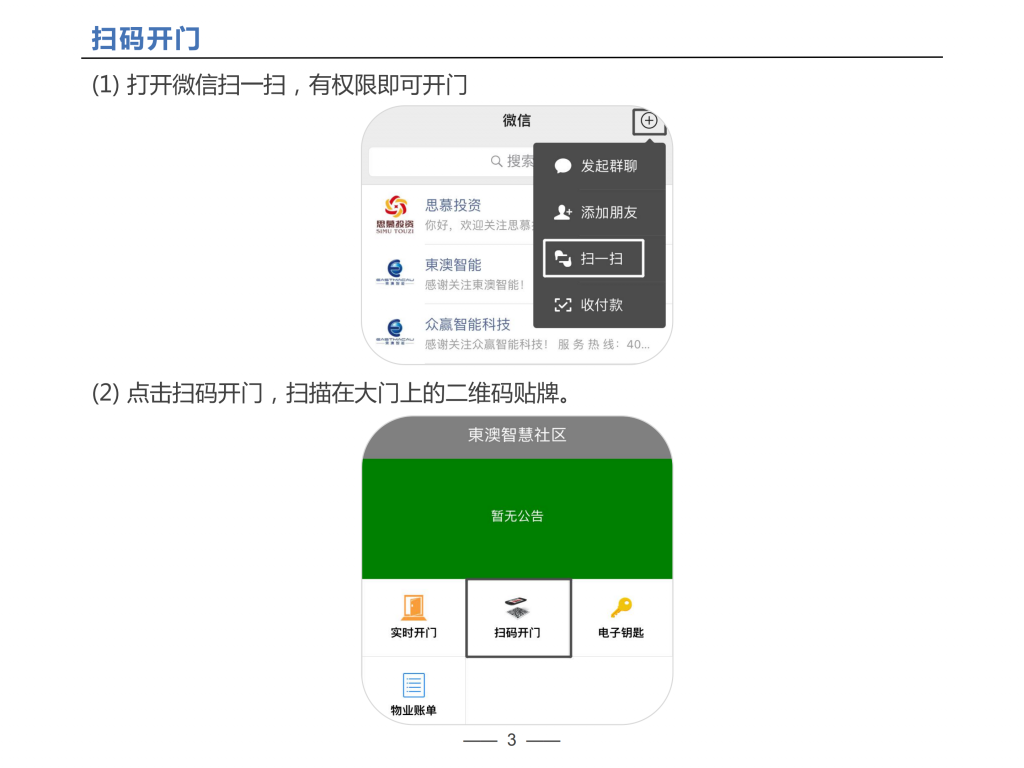1024x768 pixels.
Task: Tap the 扫码开门 QR scan icon
Action: click(x=517, y=607)
